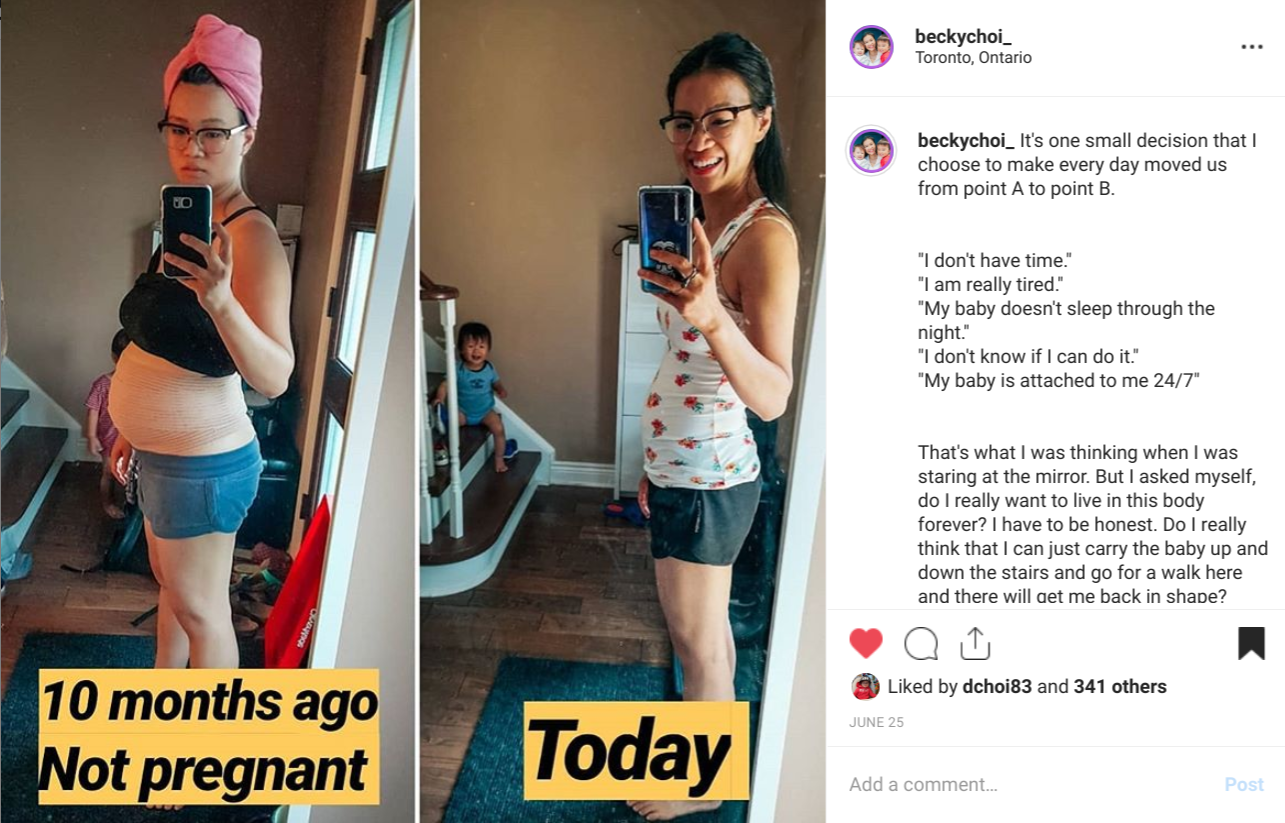
Task: Open the Toronto, Ontario location link
Action: tap(973, 58)
